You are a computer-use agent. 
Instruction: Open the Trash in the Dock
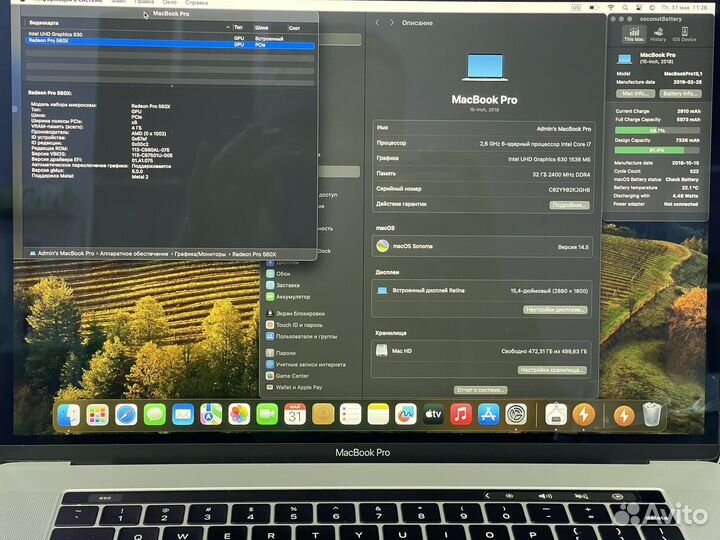(x=651, y=415)
